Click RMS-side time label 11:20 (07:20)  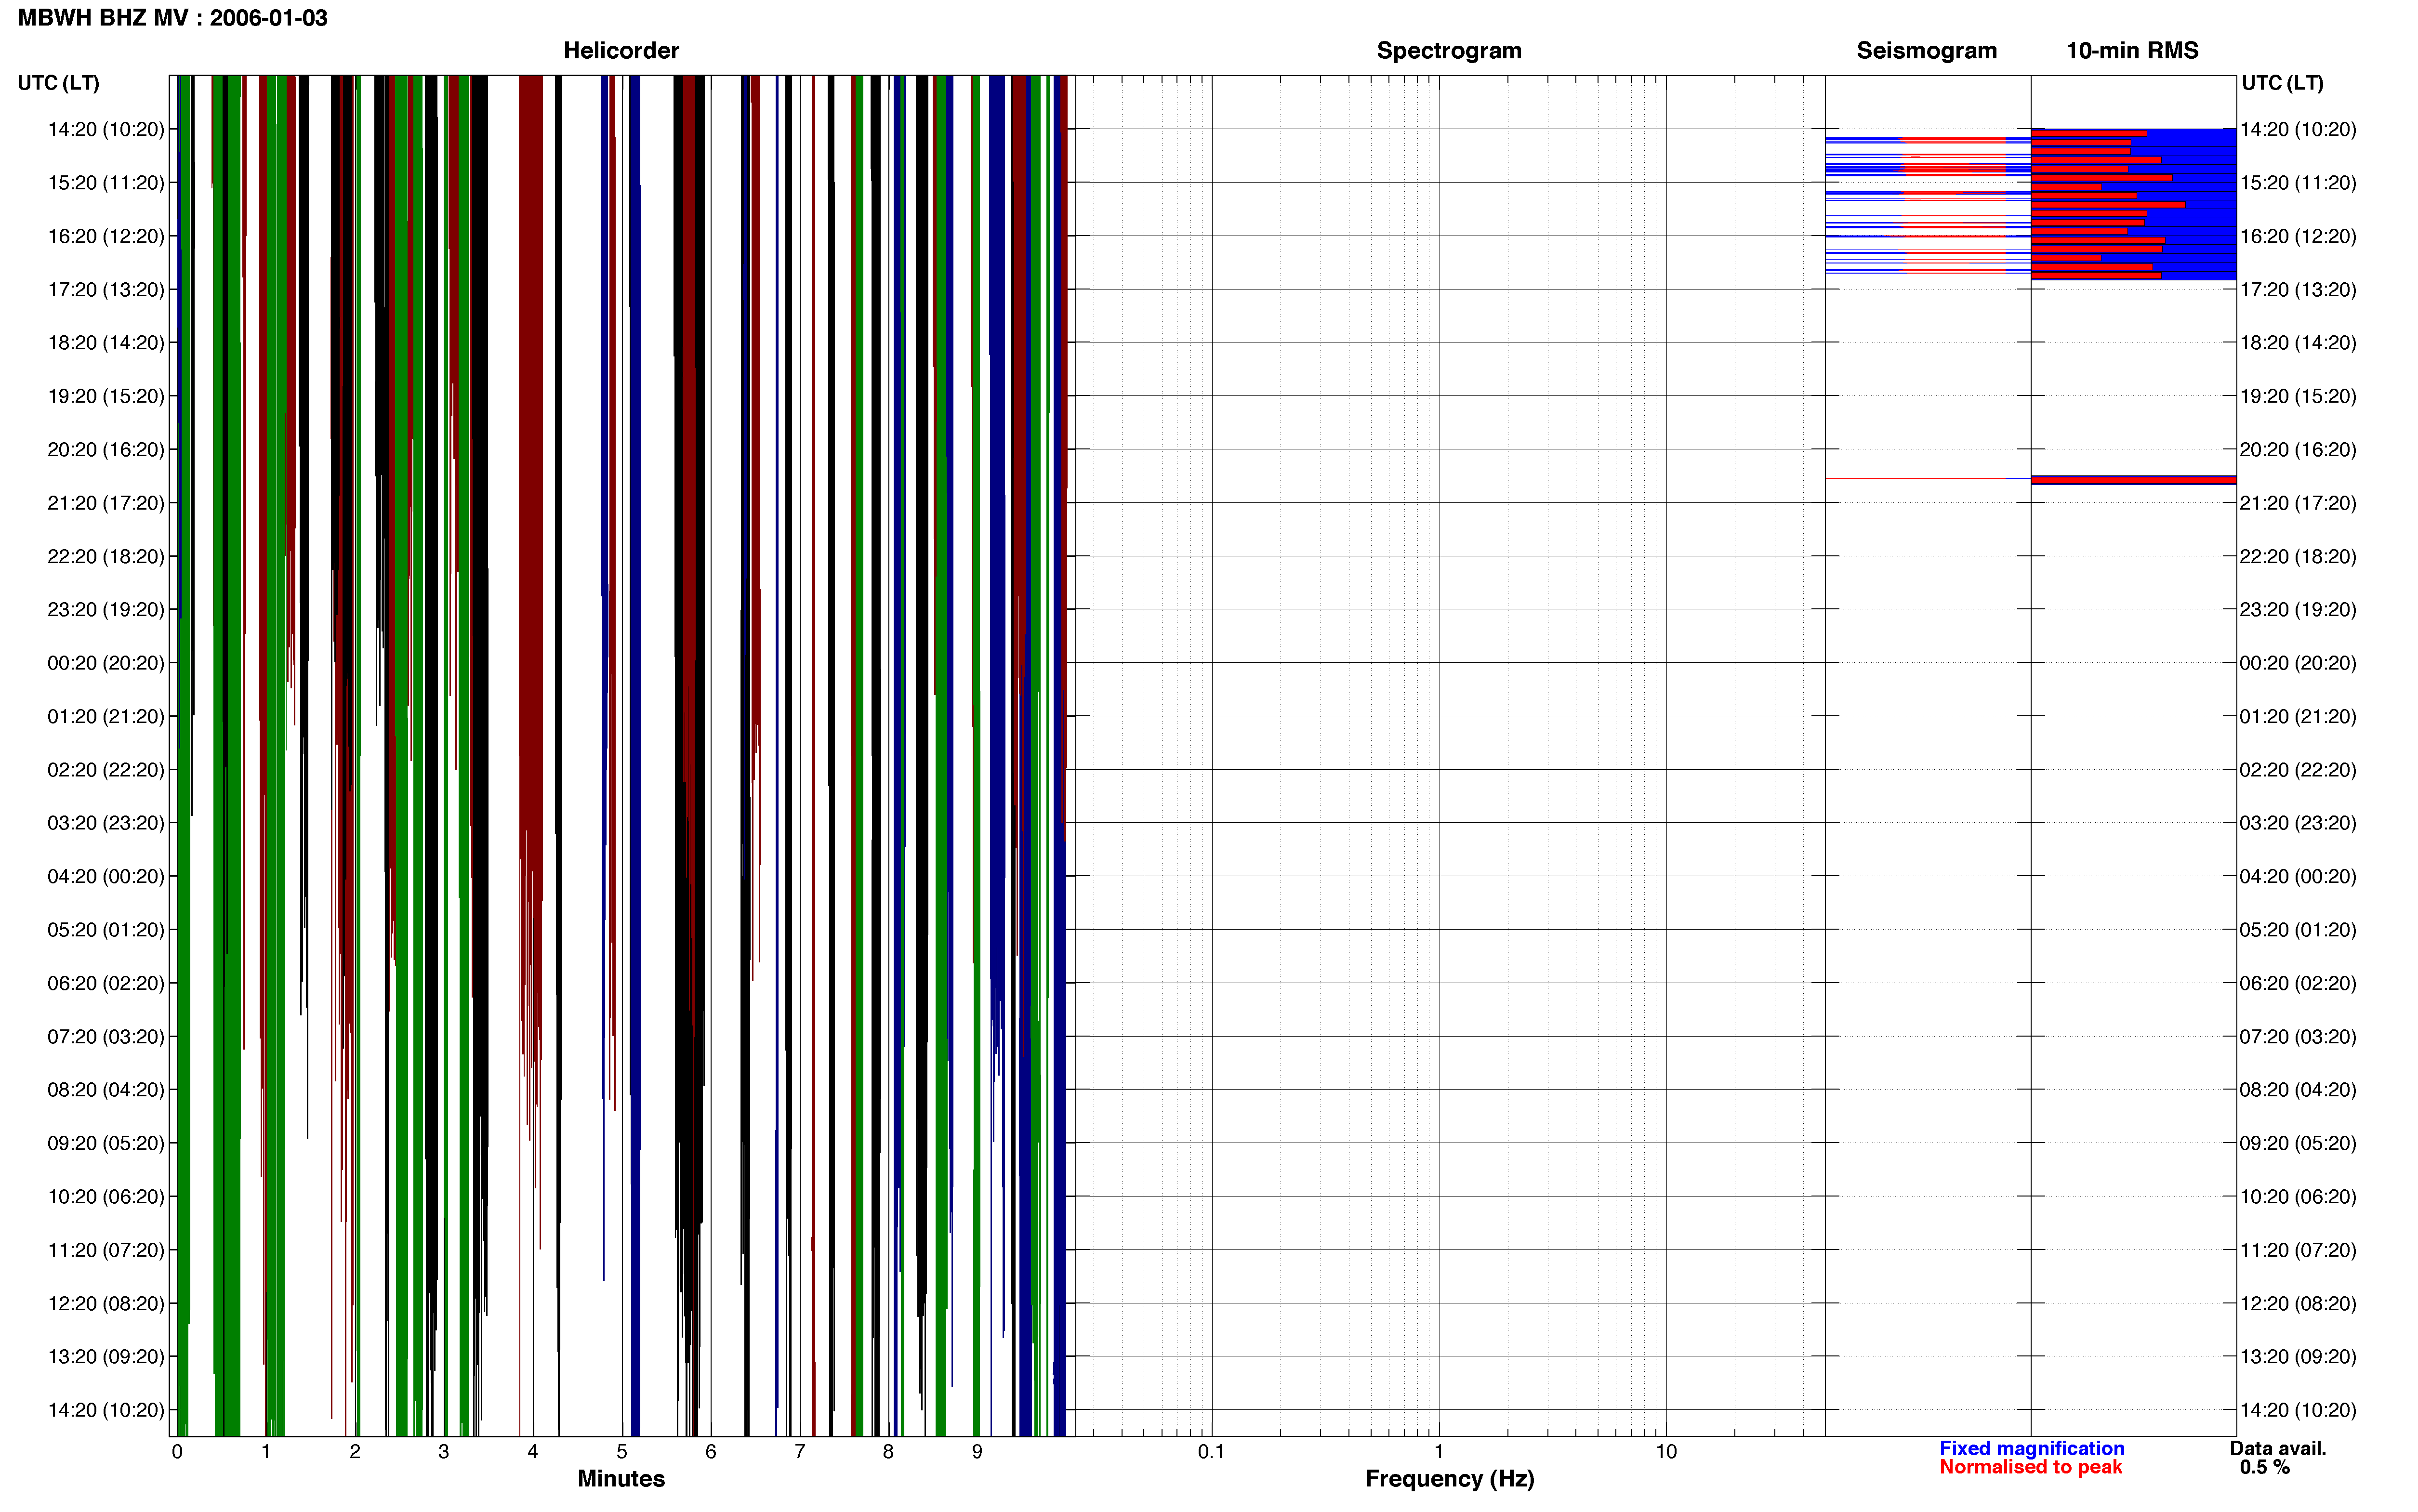2298,1250
